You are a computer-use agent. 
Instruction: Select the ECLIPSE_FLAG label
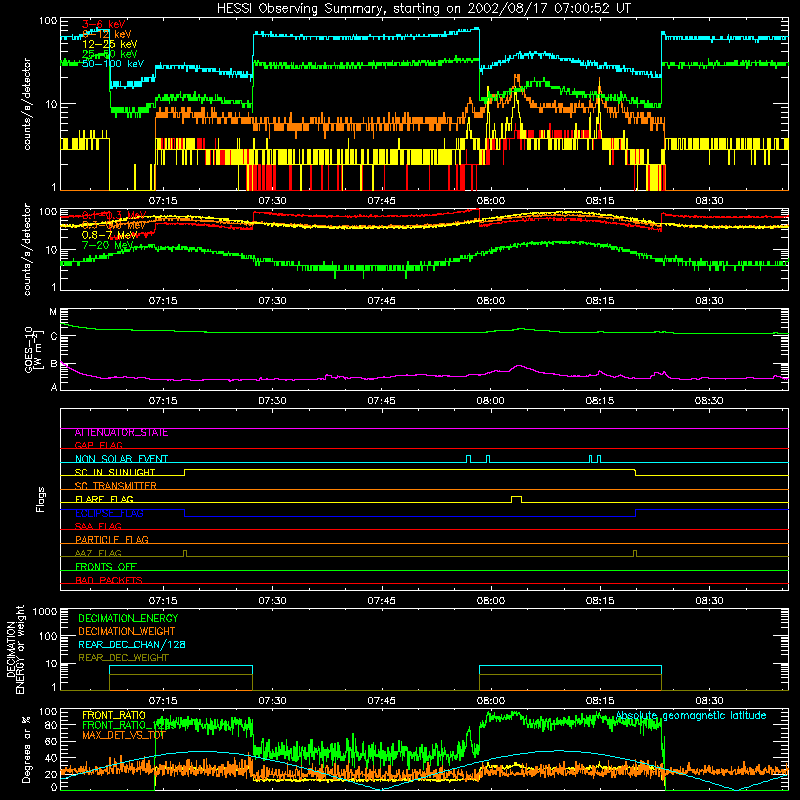point(109,513)
